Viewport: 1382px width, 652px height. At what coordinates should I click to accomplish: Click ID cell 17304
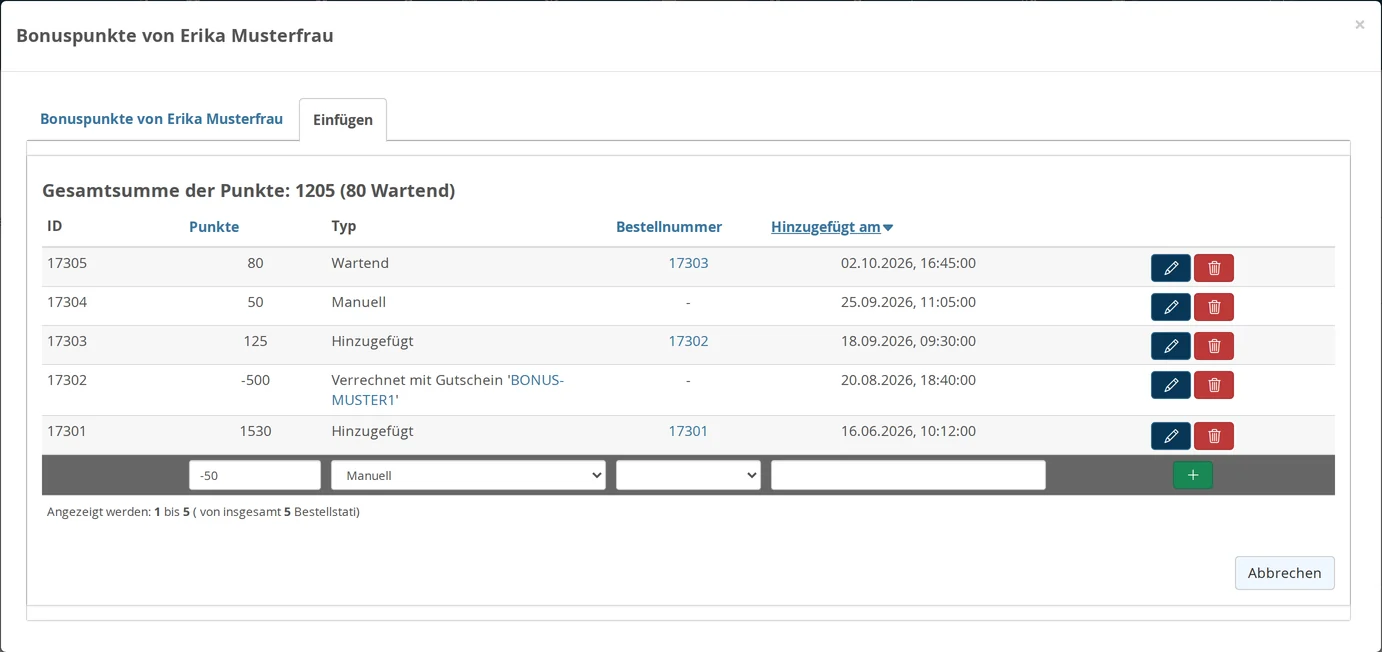pyautogui.click(x=67, y=302)
